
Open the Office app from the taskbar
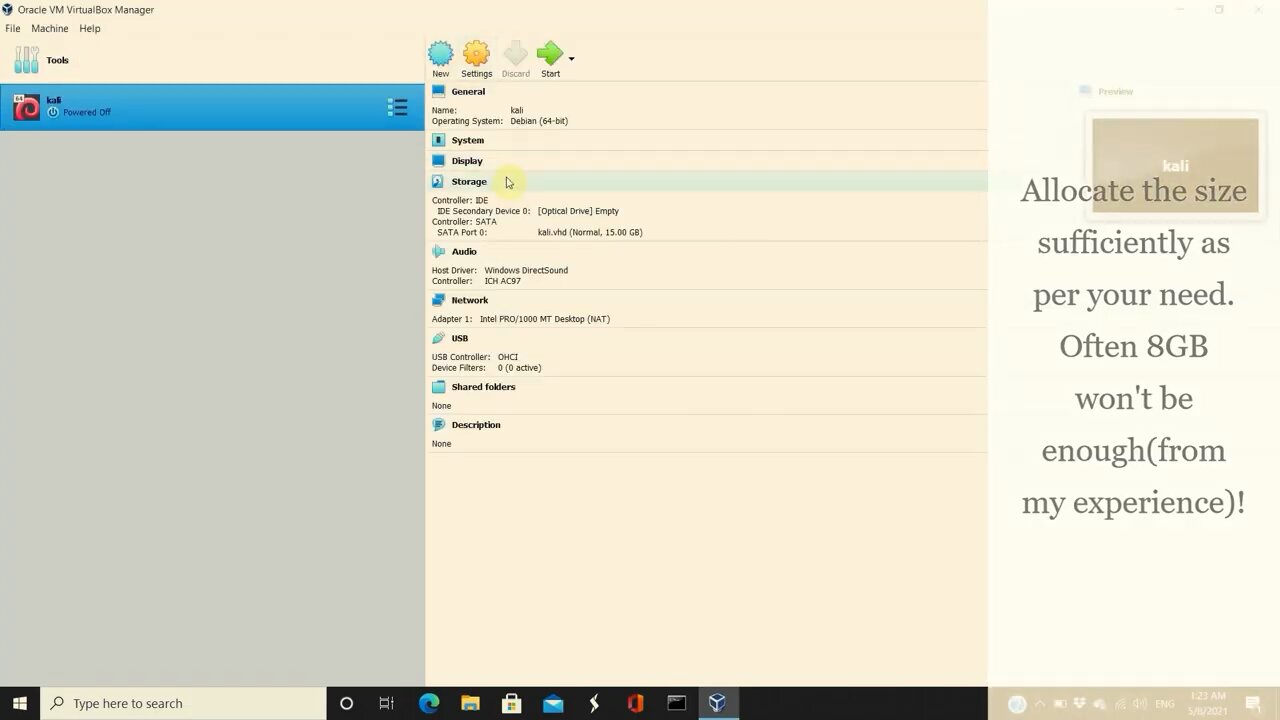[635, 703]
